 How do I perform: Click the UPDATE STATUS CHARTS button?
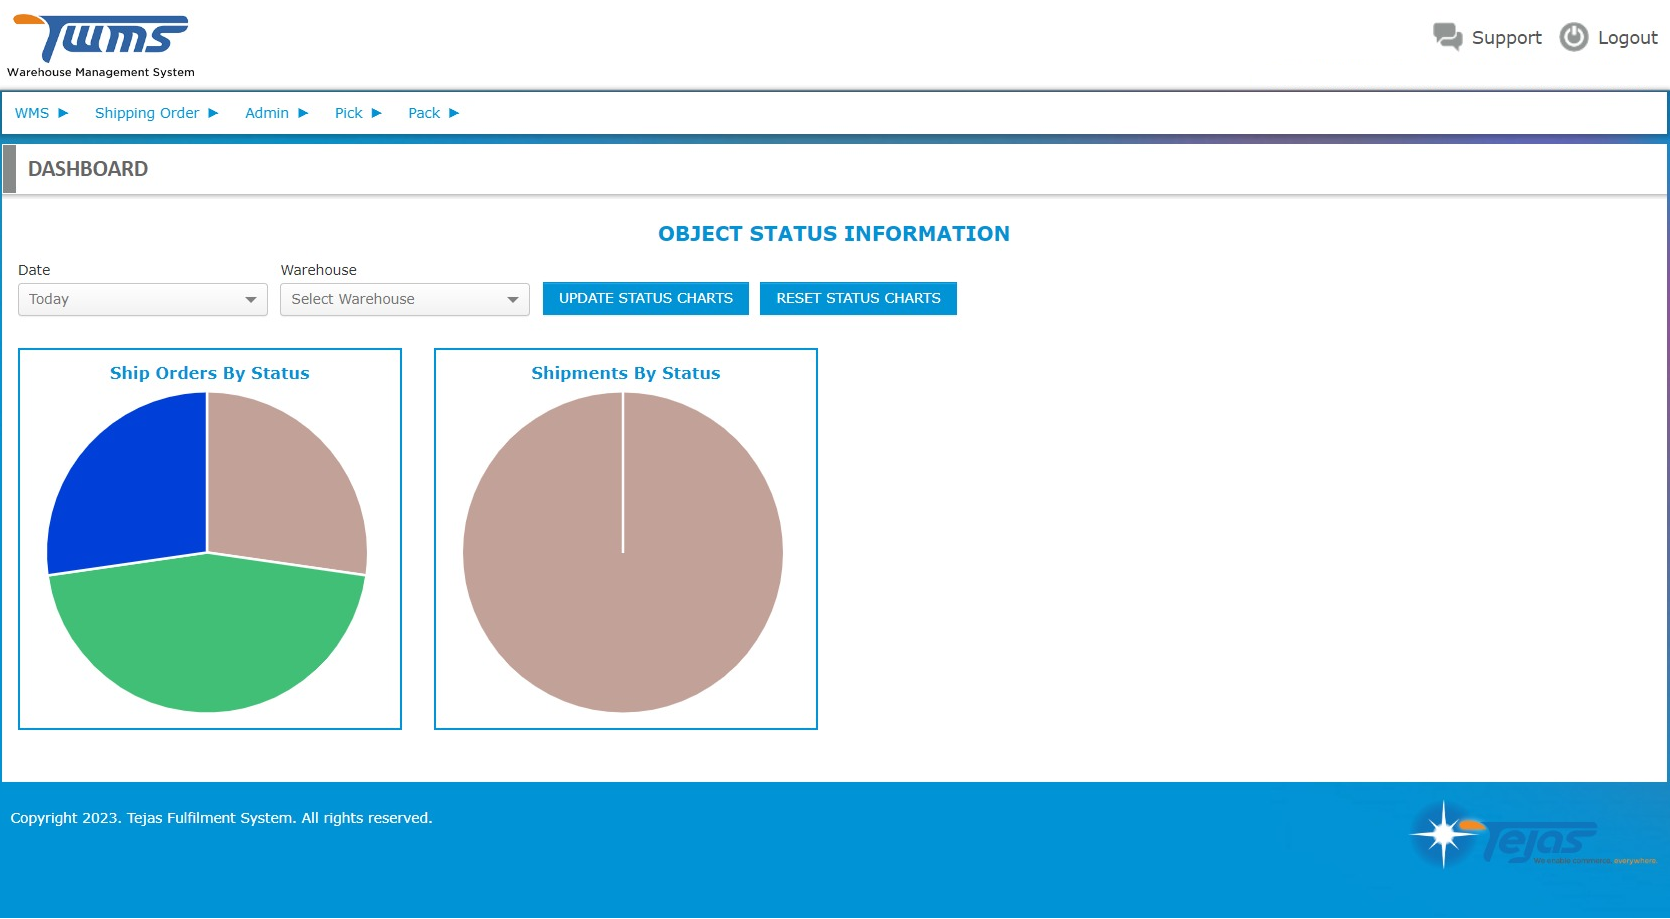645,297
